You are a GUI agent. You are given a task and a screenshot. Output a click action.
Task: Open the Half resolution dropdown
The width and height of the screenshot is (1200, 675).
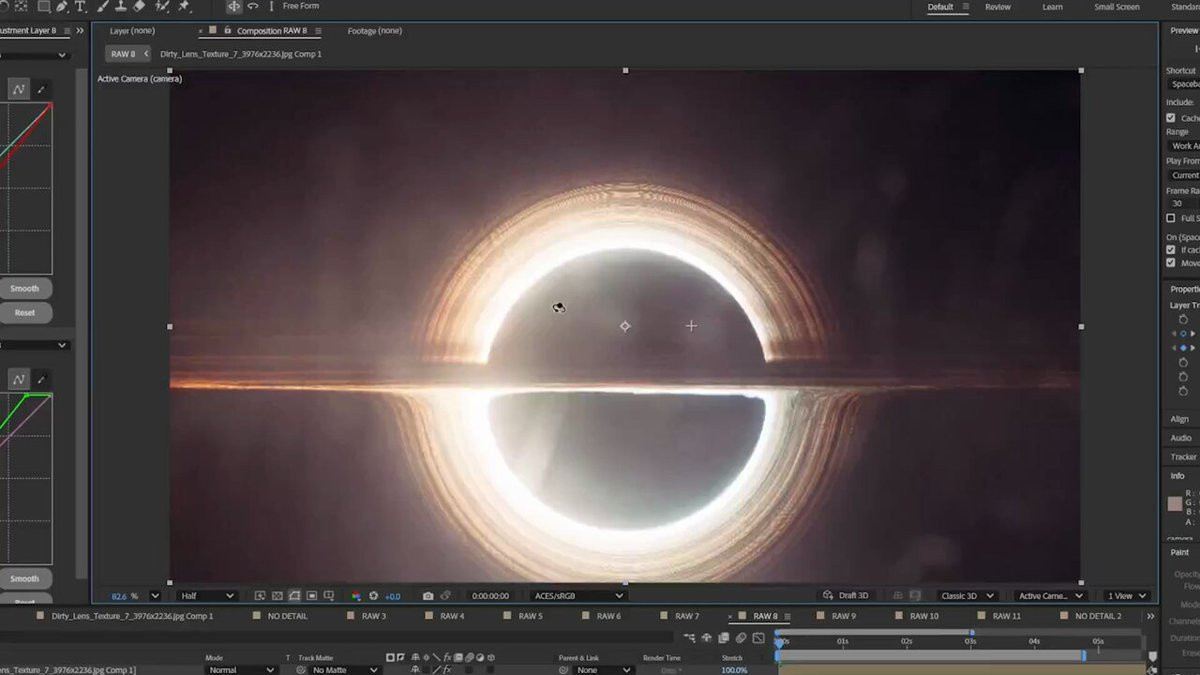207,596
